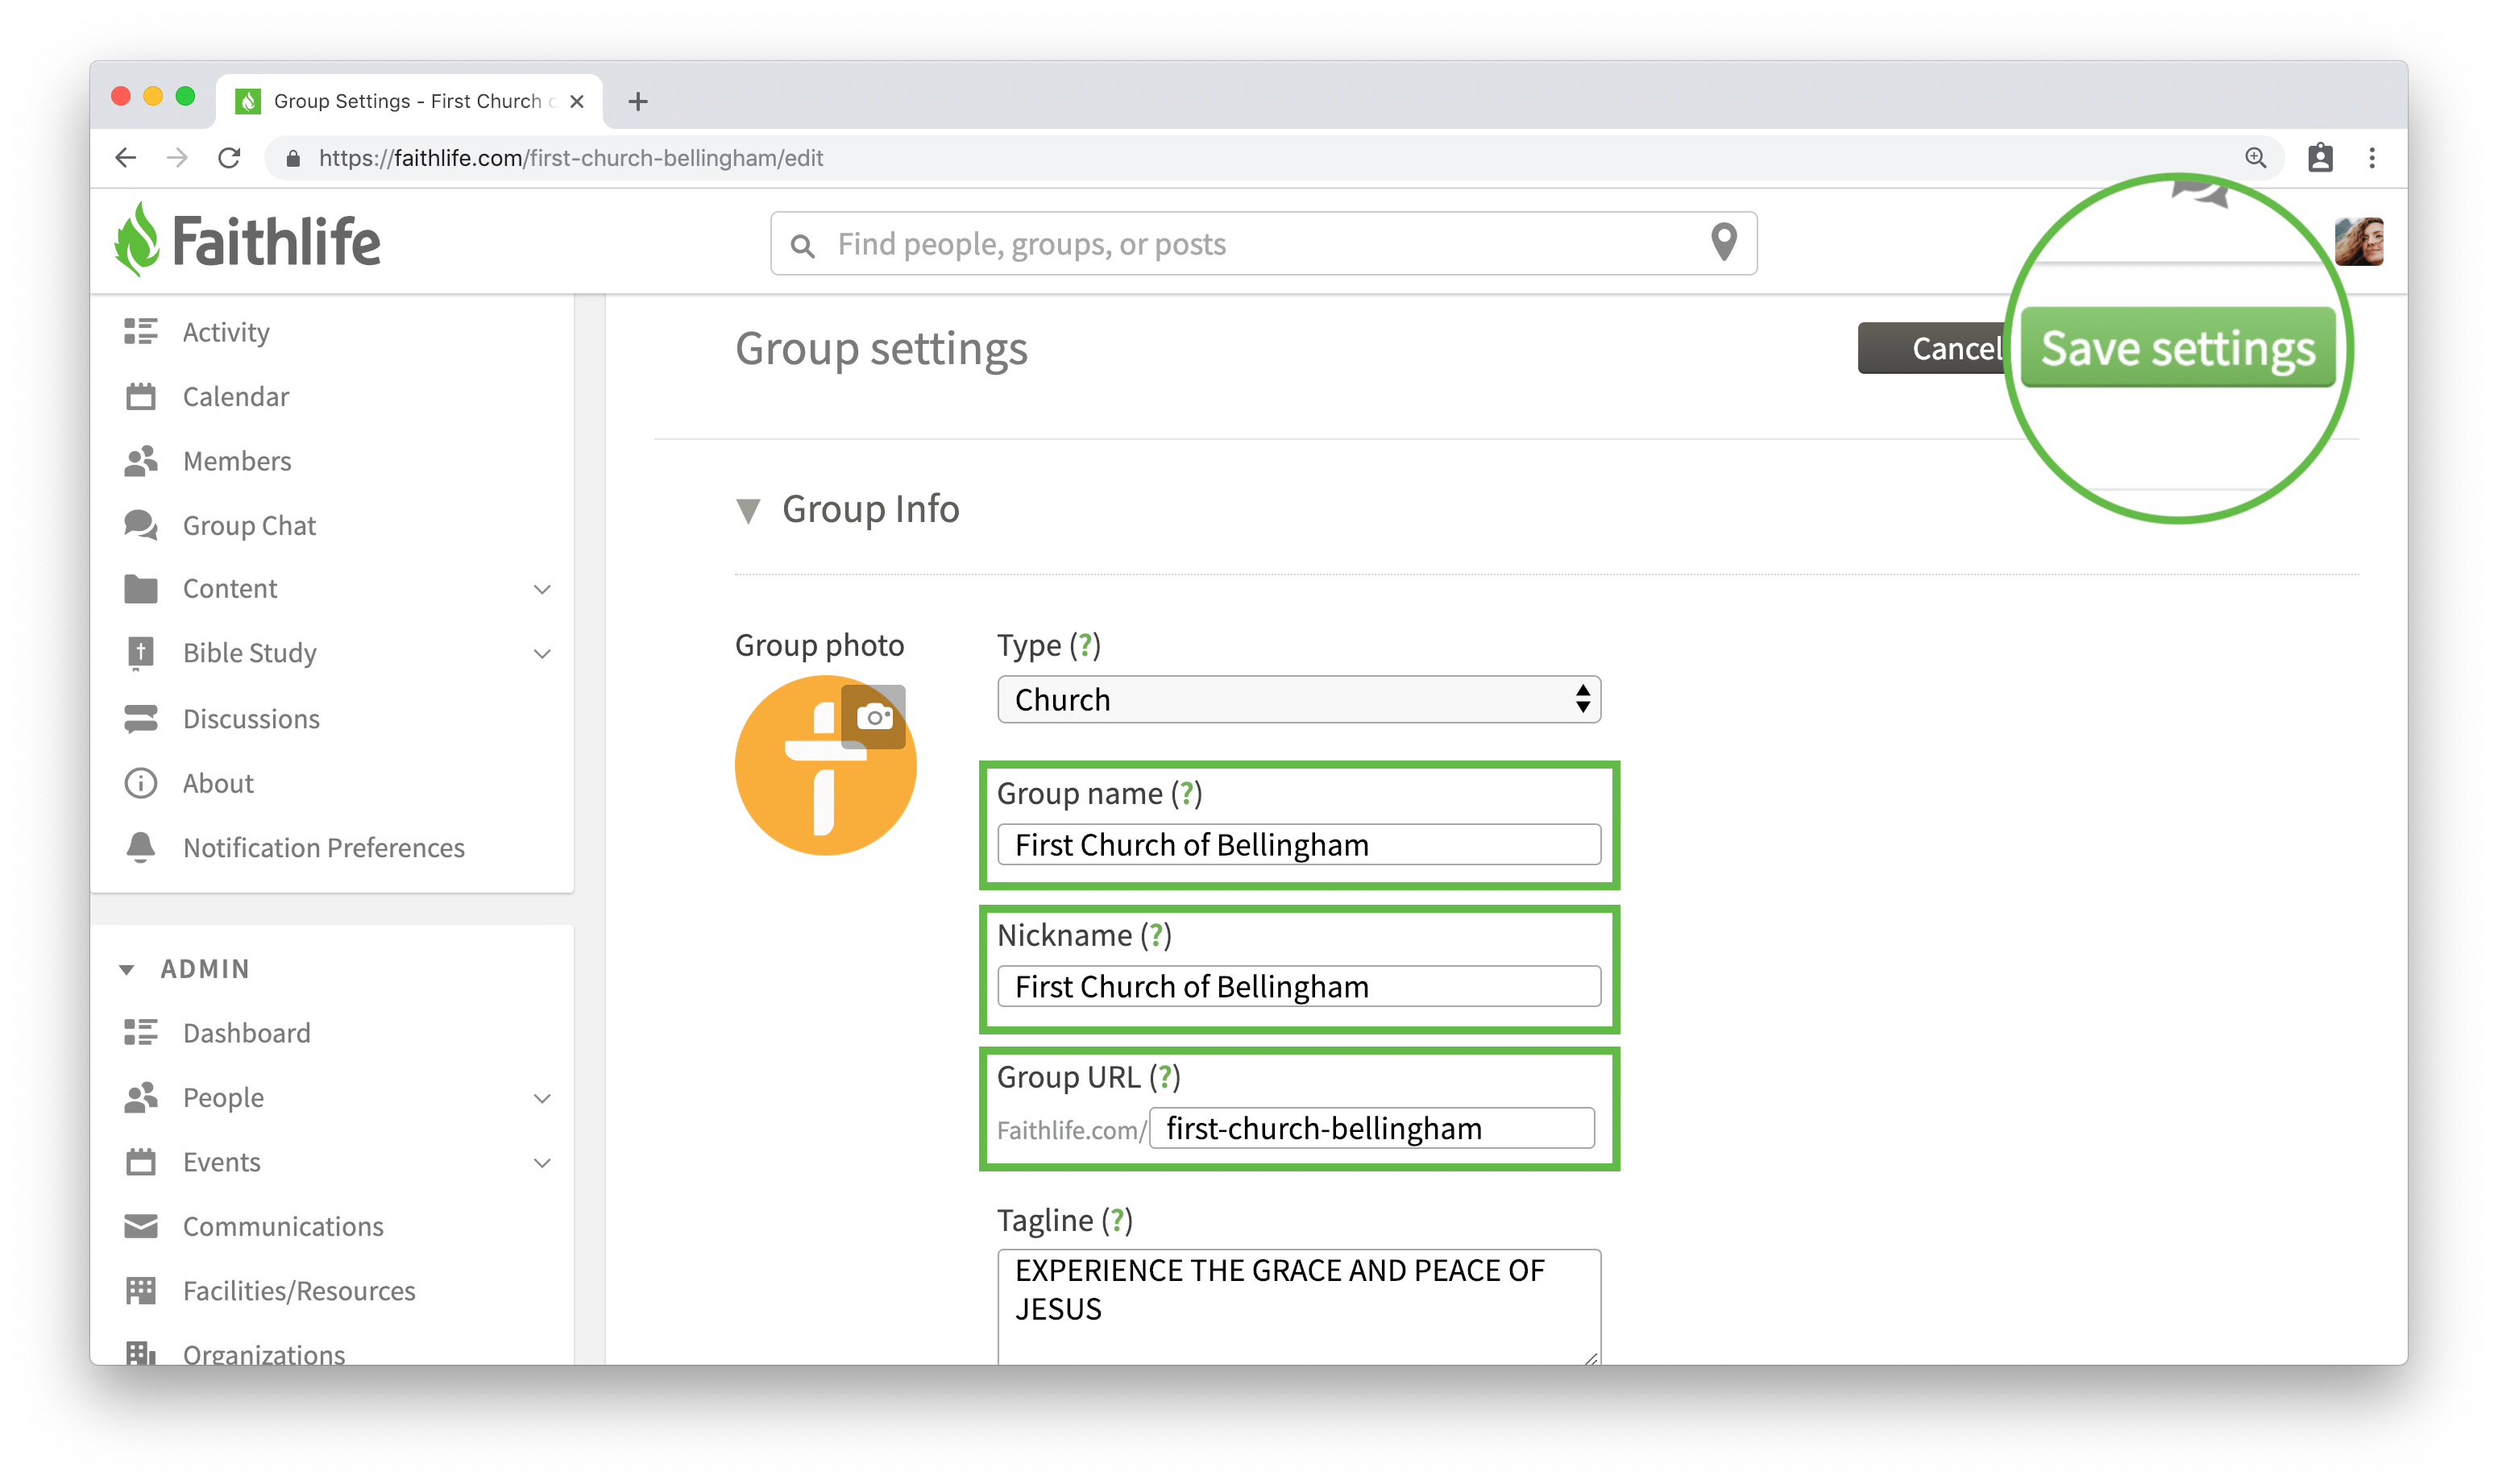Click the Find people, groups, or posts search box
This screenshot has height=1484, width=2498.
pyautogui.click(x=1263, y=243)
